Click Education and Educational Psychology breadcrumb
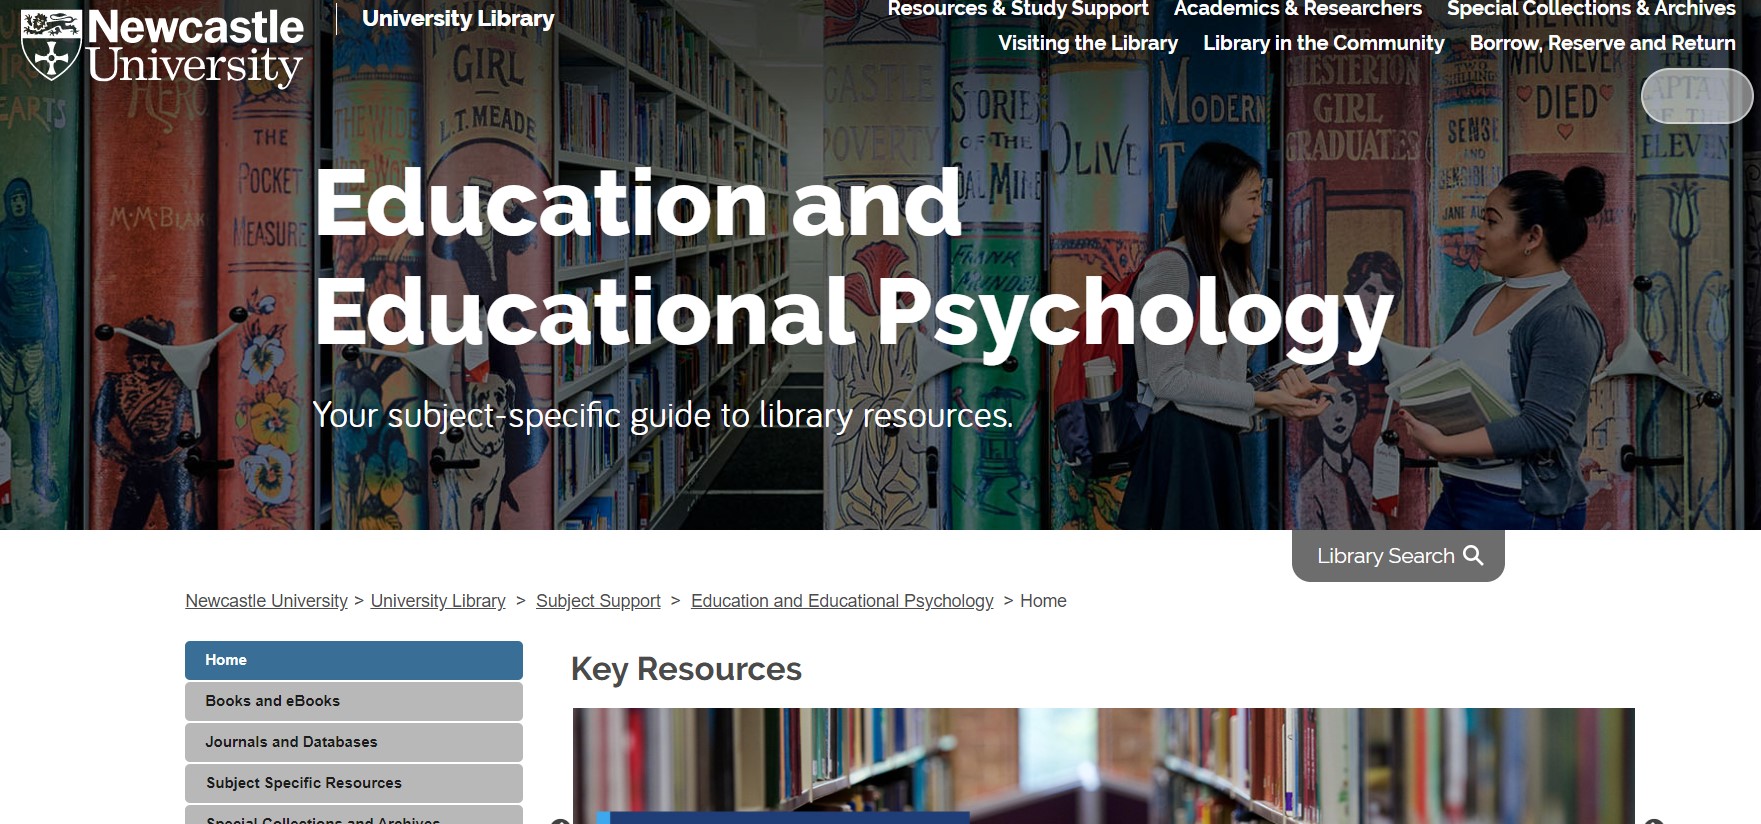Viewport: 1761px width, 824px height. coord(842,601)
